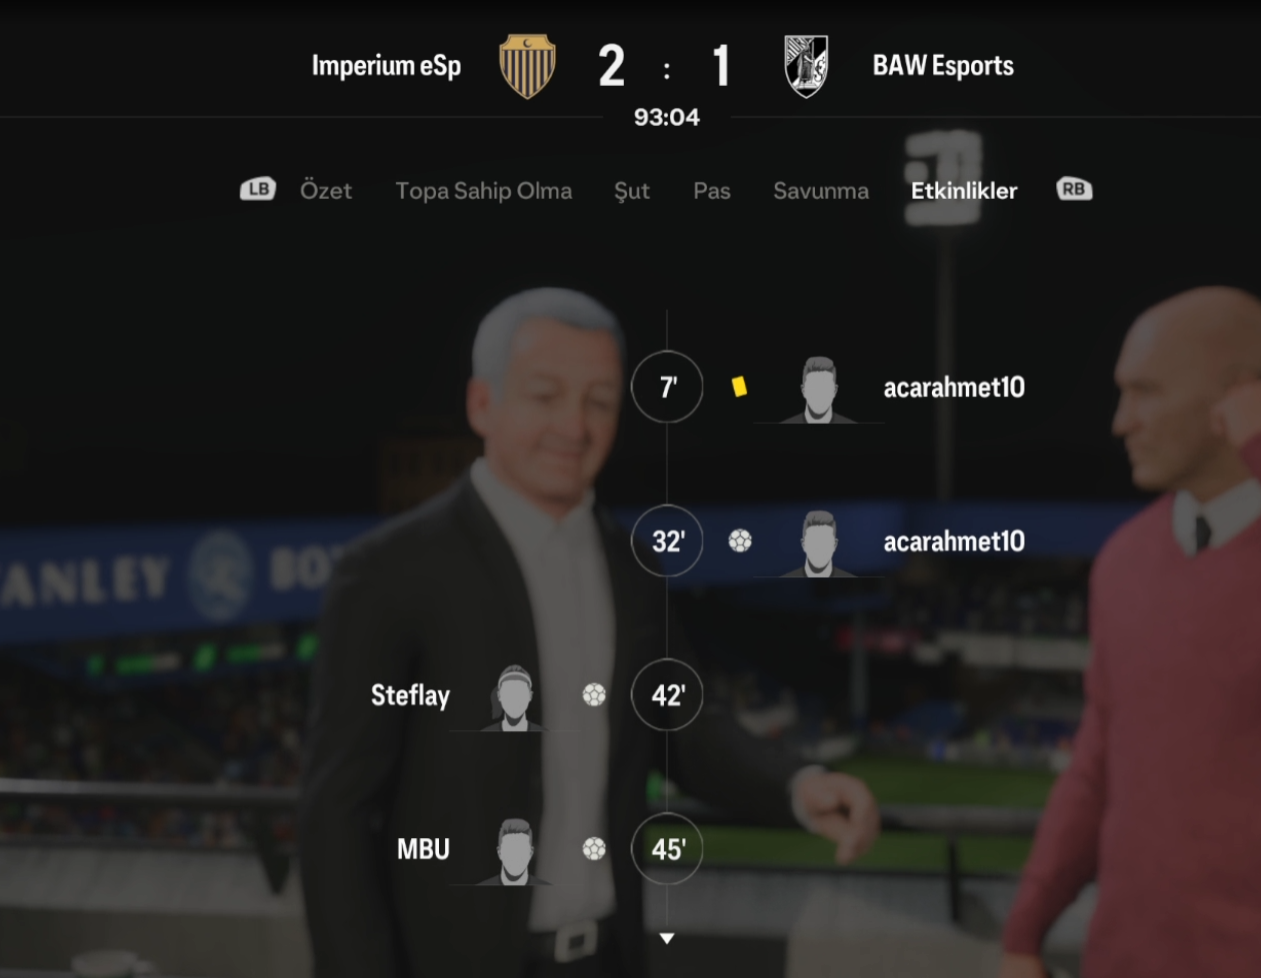This screenshot has width=1261, height=978.
Task: Click the acarahmet10 name at 32'
Action: point(954,541)
